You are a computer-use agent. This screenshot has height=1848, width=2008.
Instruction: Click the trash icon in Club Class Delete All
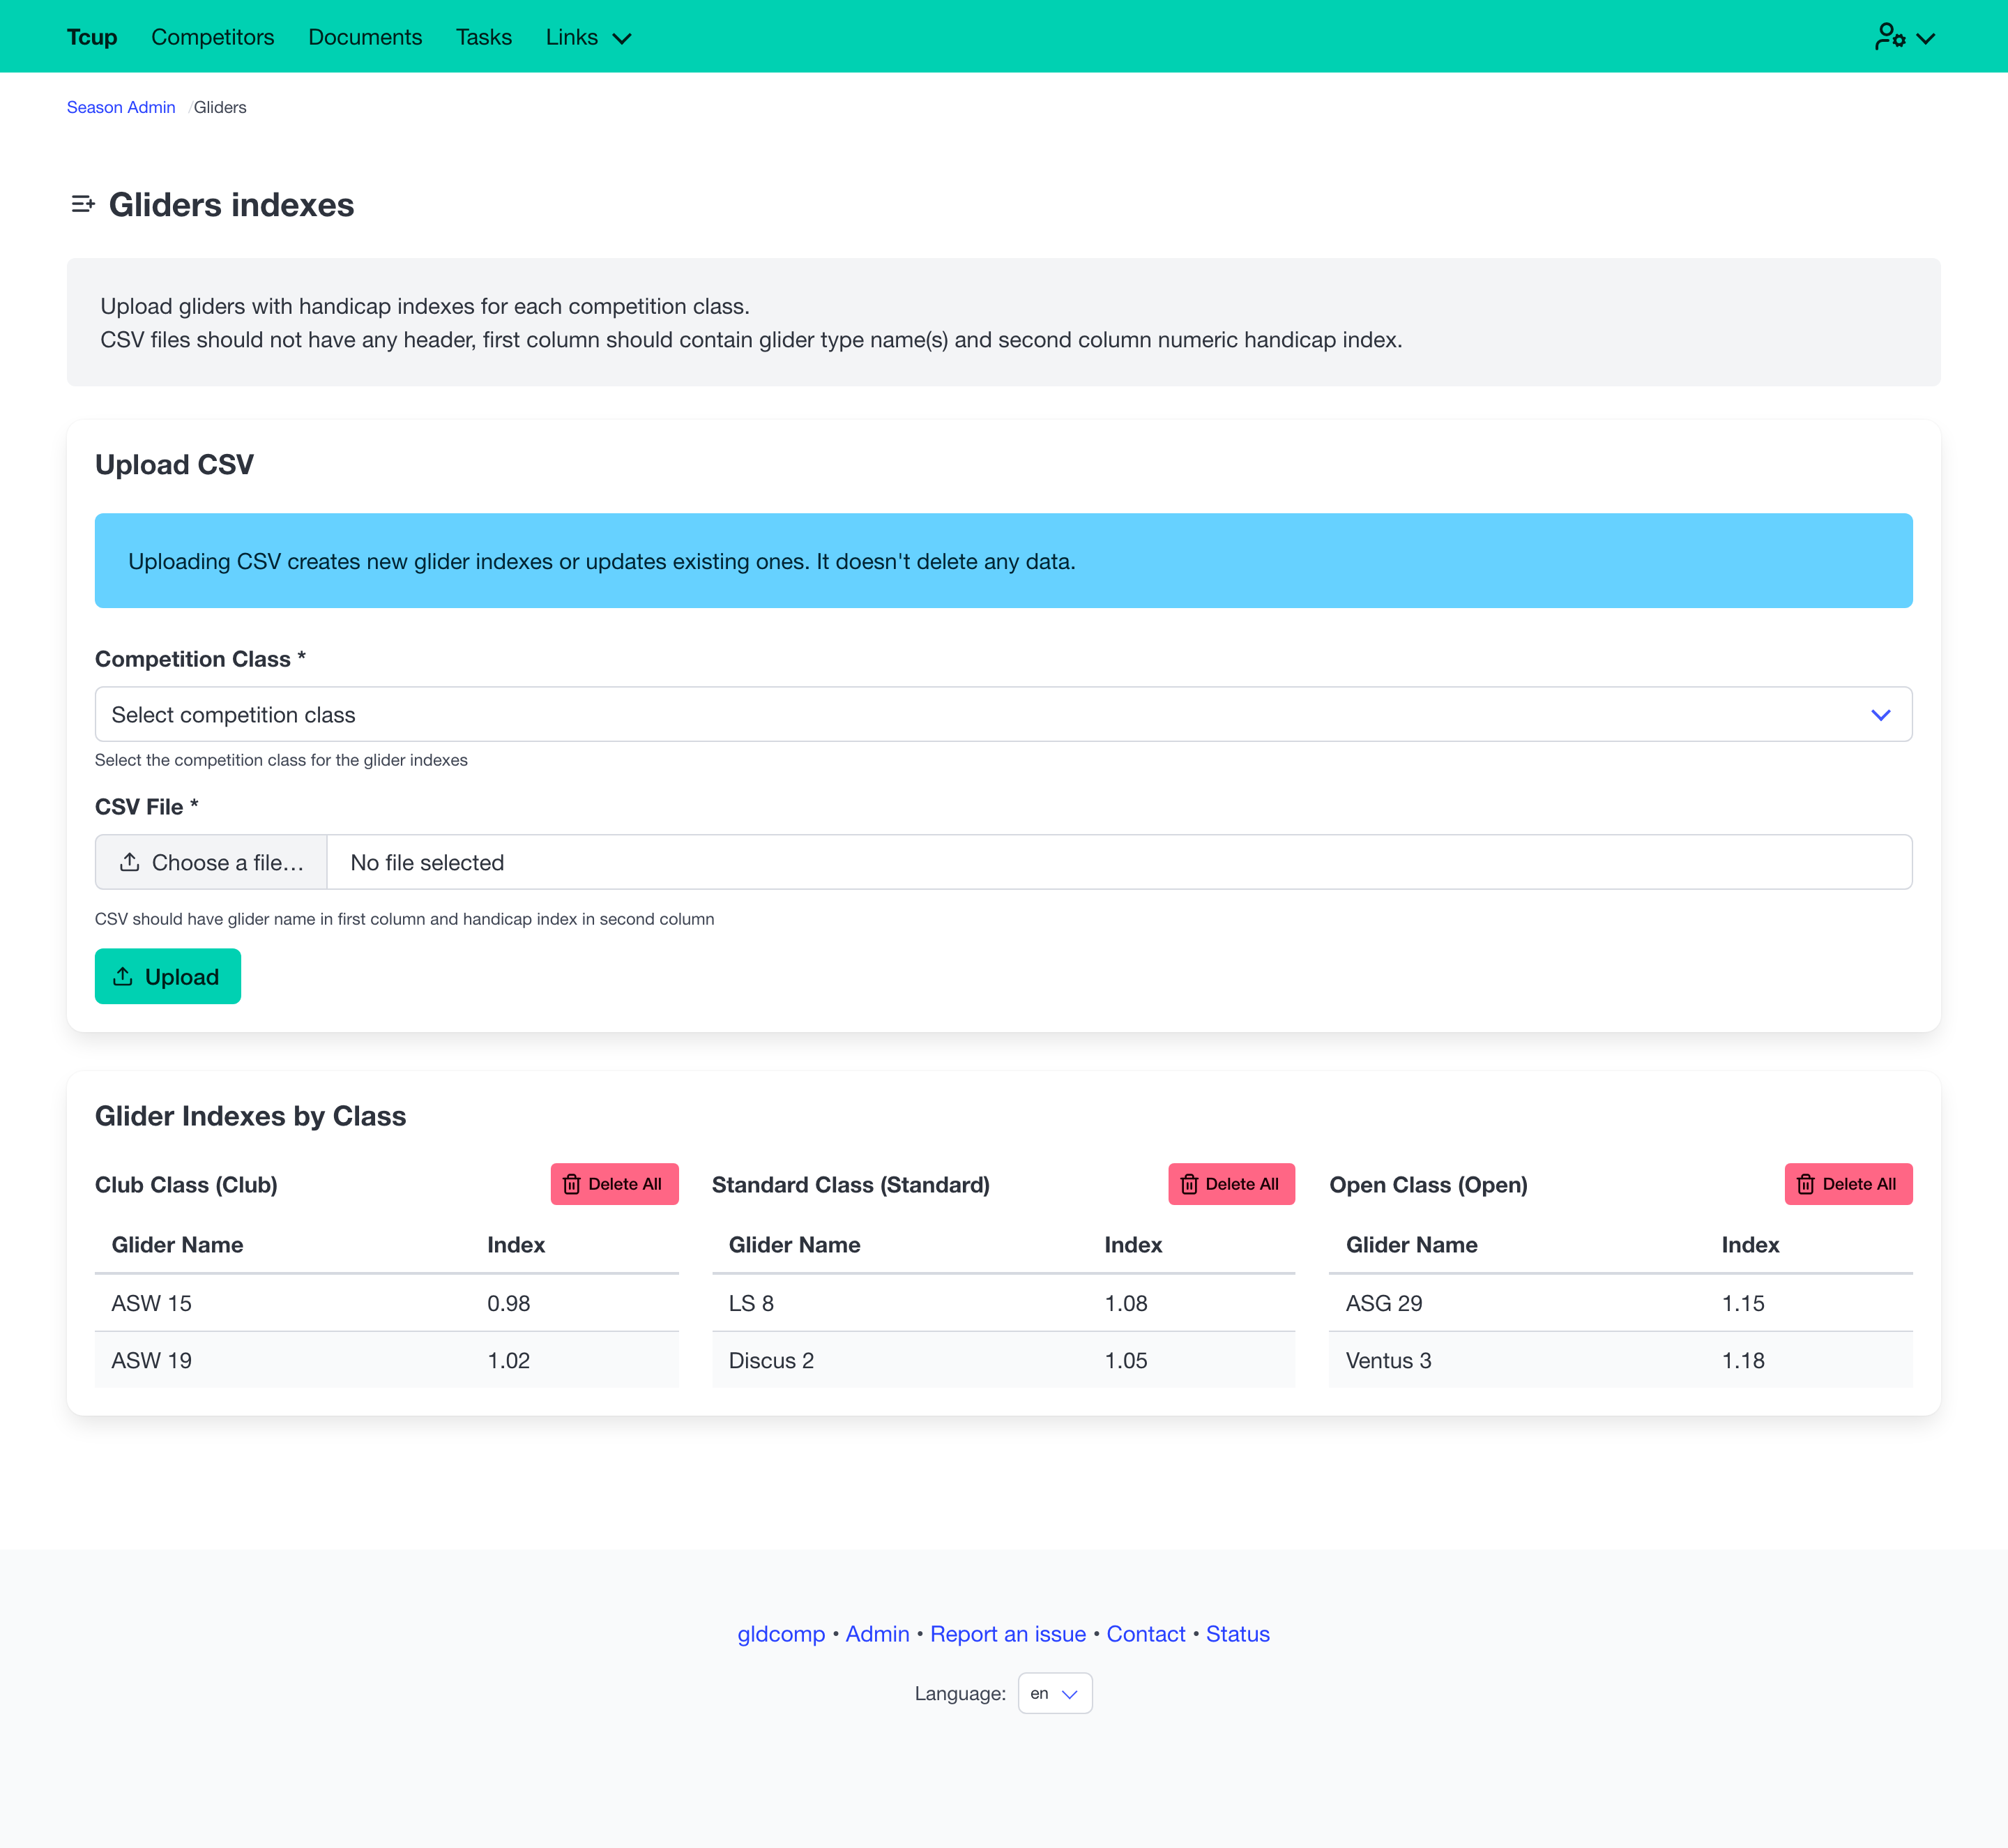572,1184
